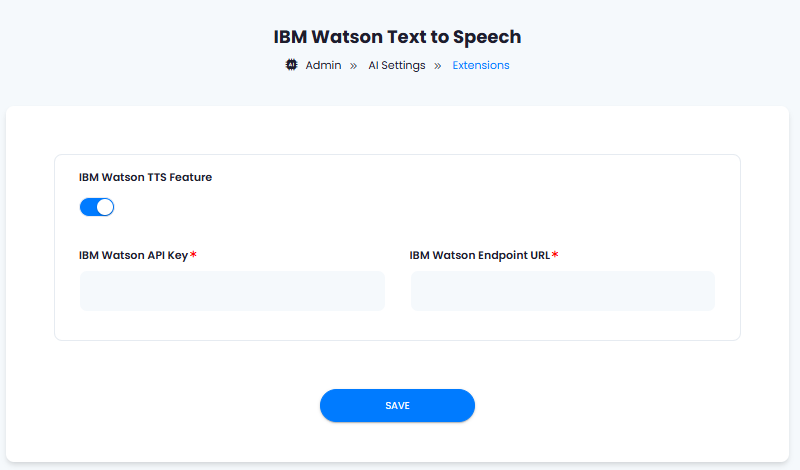This screenshot has width=800, height=470.
Task: Click the double-chevron separator after Admin
Action: pyautogui.click(x=353, y=66)
